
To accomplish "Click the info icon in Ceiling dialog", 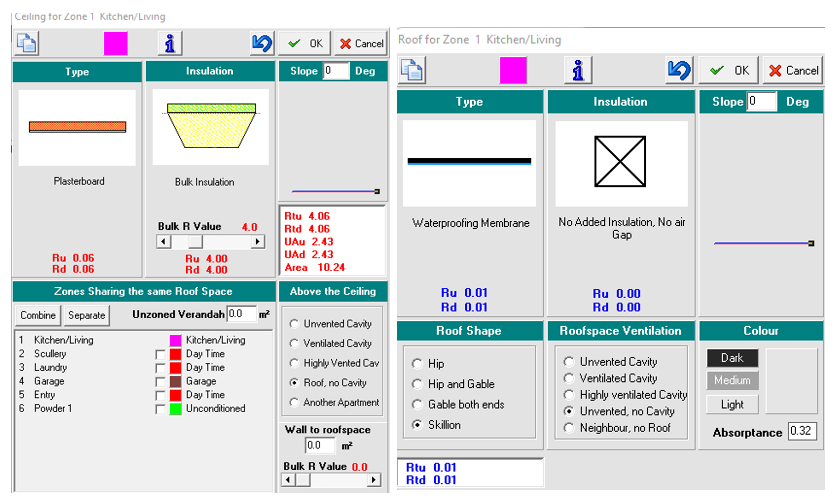I will tap(171, 43).
